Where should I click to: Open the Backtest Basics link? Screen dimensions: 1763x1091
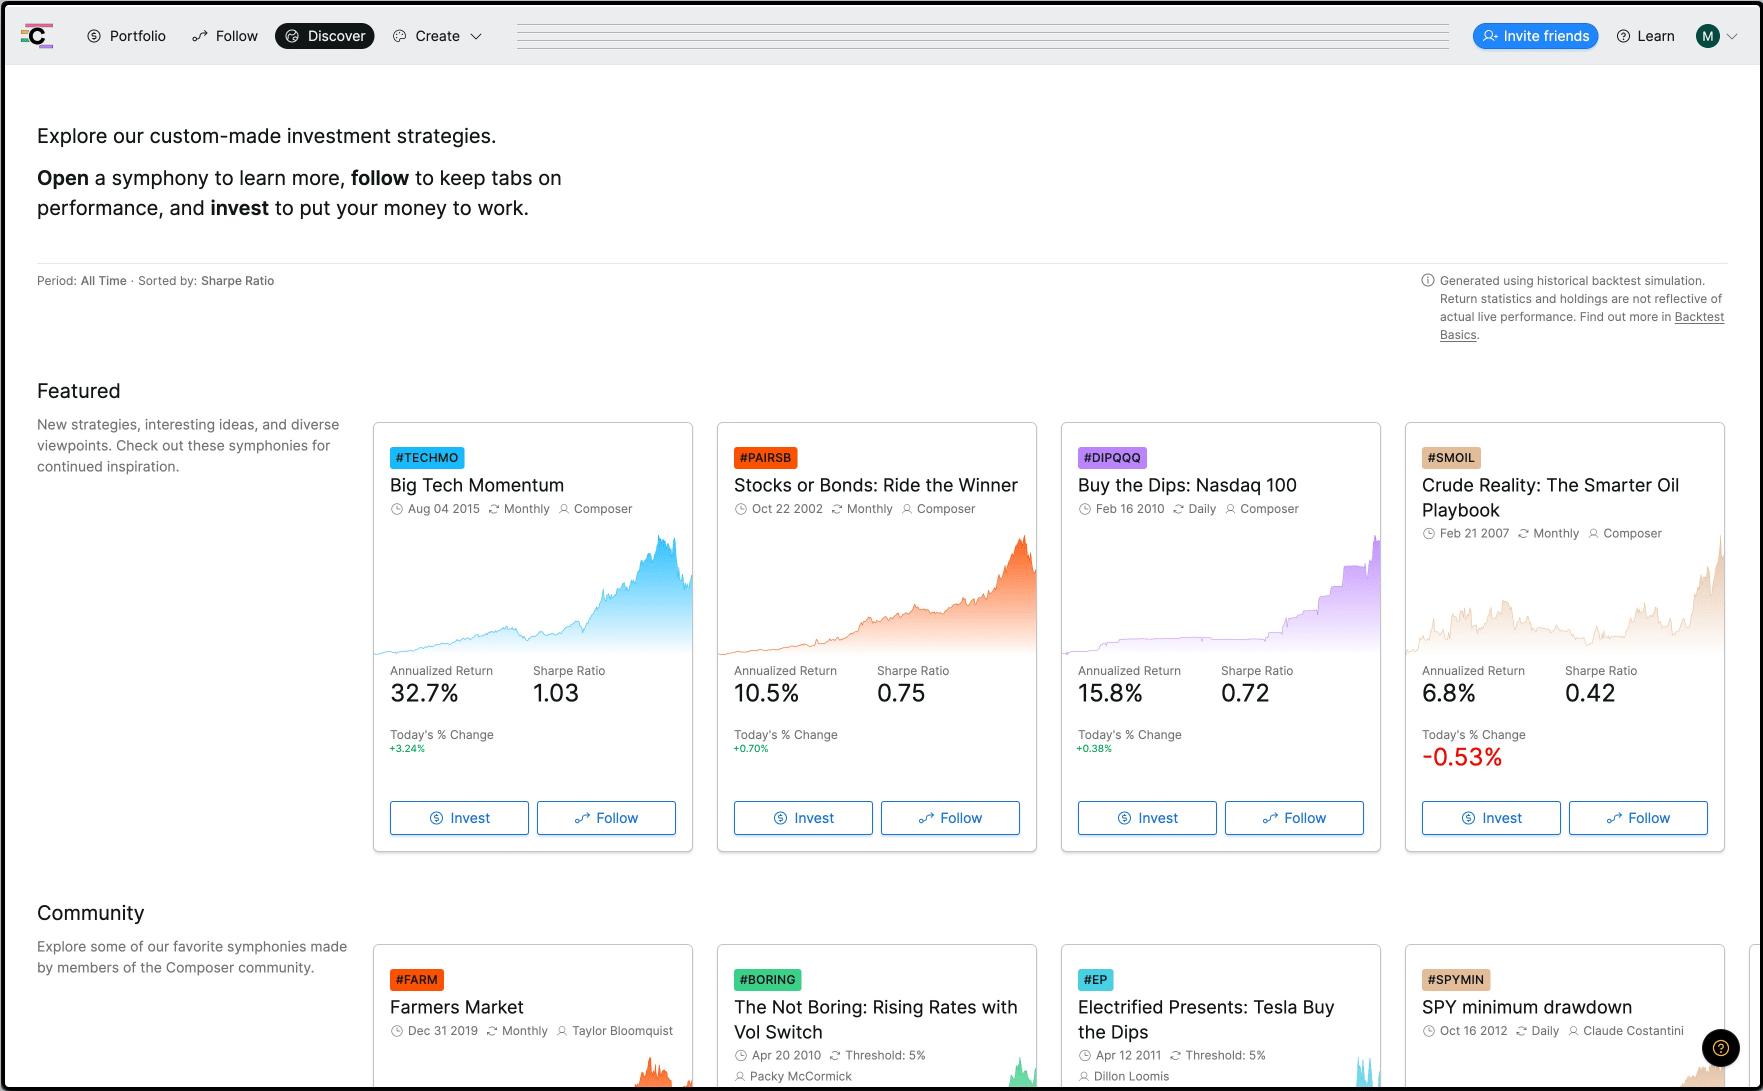[x=1582, y=326]
